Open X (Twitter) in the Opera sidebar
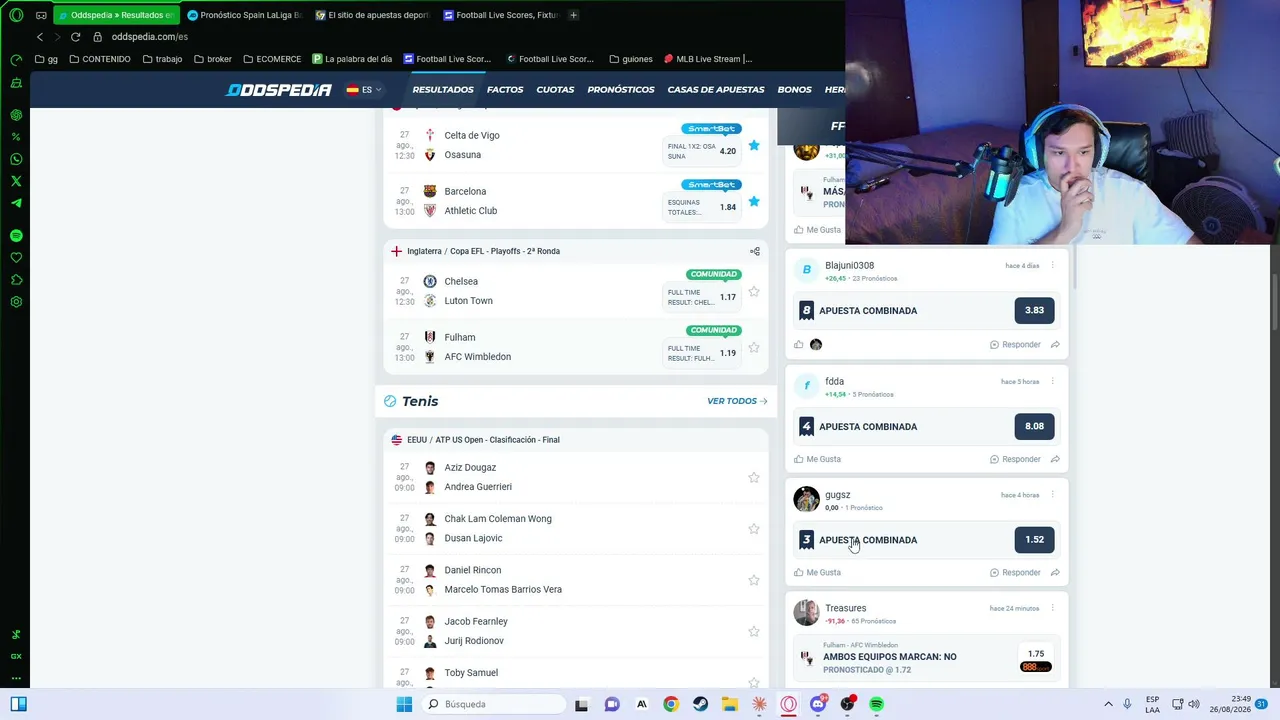1280x720 pixels. (x=16, y=181)
